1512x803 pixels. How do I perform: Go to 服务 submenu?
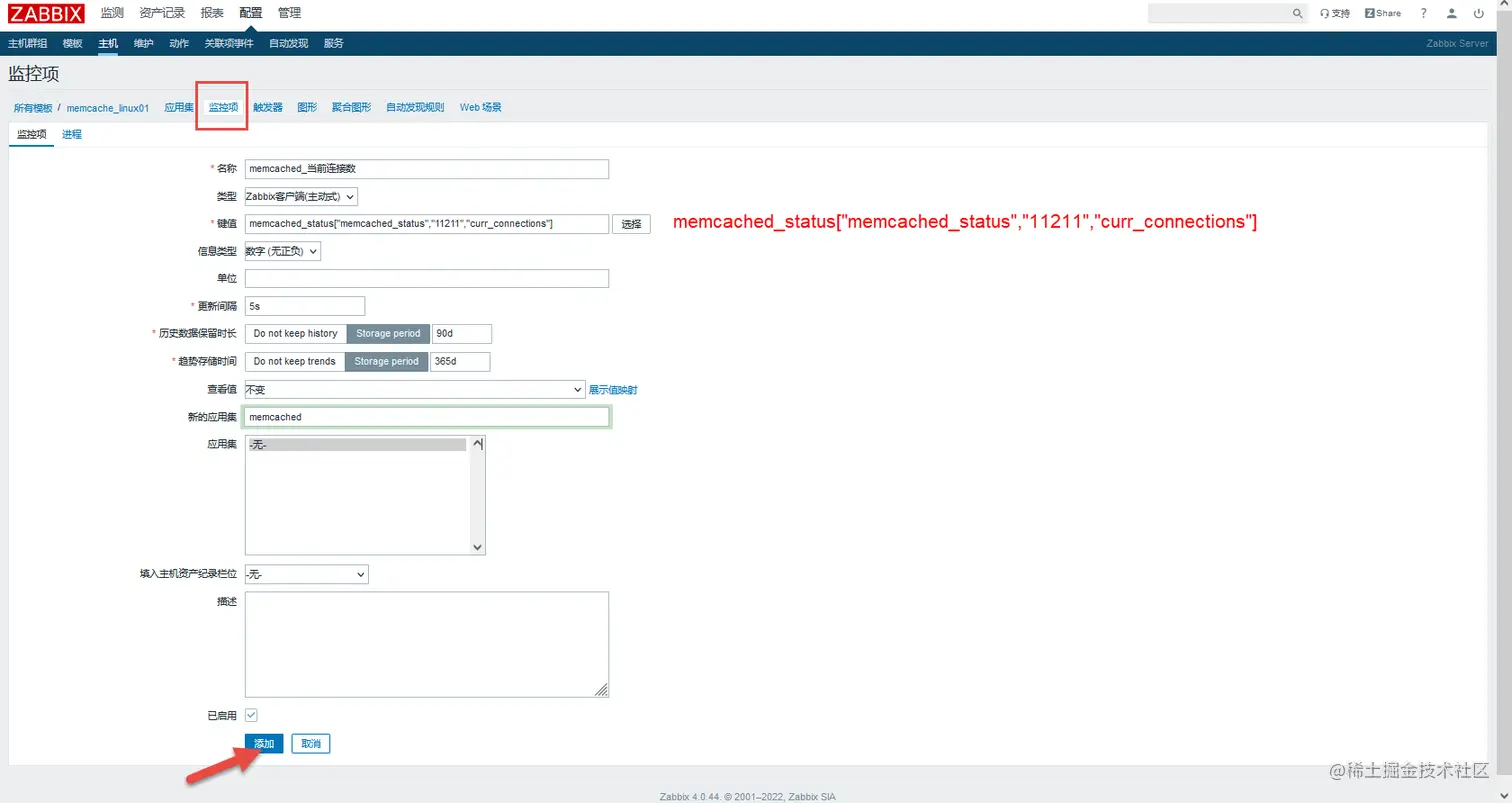(334, 44)
